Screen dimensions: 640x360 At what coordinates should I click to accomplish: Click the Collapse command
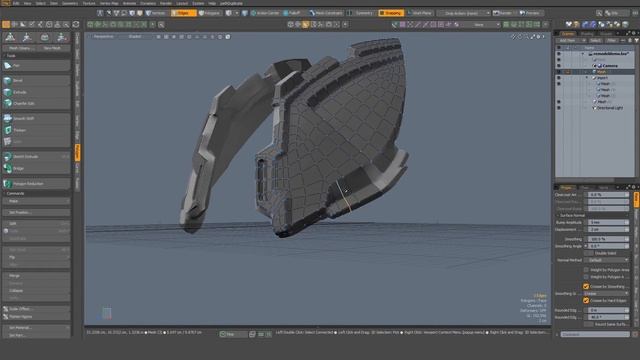[x=36, y=291]
